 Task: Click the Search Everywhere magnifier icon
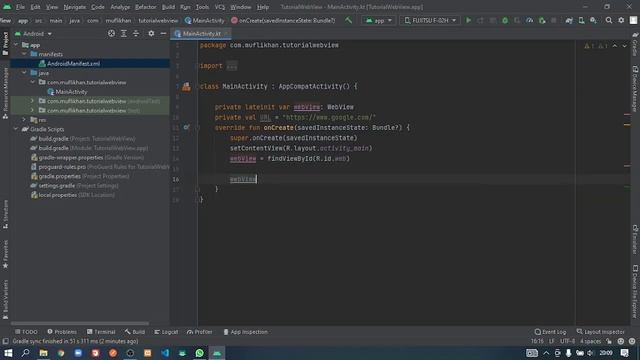tap(609, 20)
